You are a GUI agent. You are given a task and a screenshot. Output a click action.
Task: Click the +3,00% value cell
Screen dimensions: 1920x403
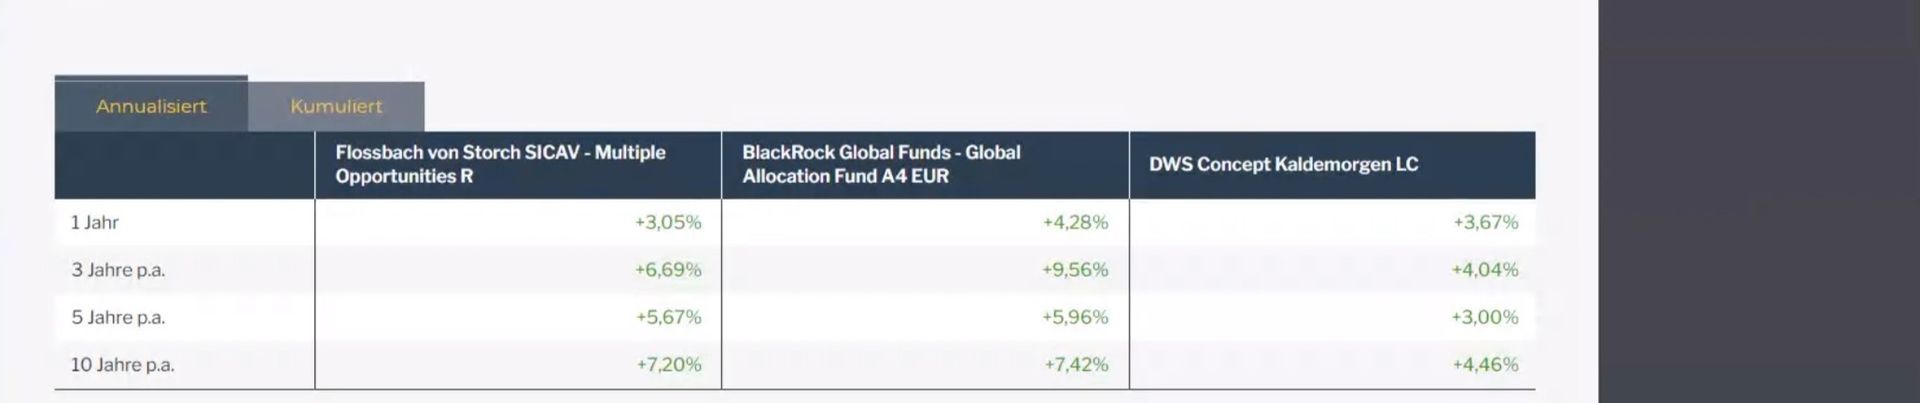coord(1485,317)
